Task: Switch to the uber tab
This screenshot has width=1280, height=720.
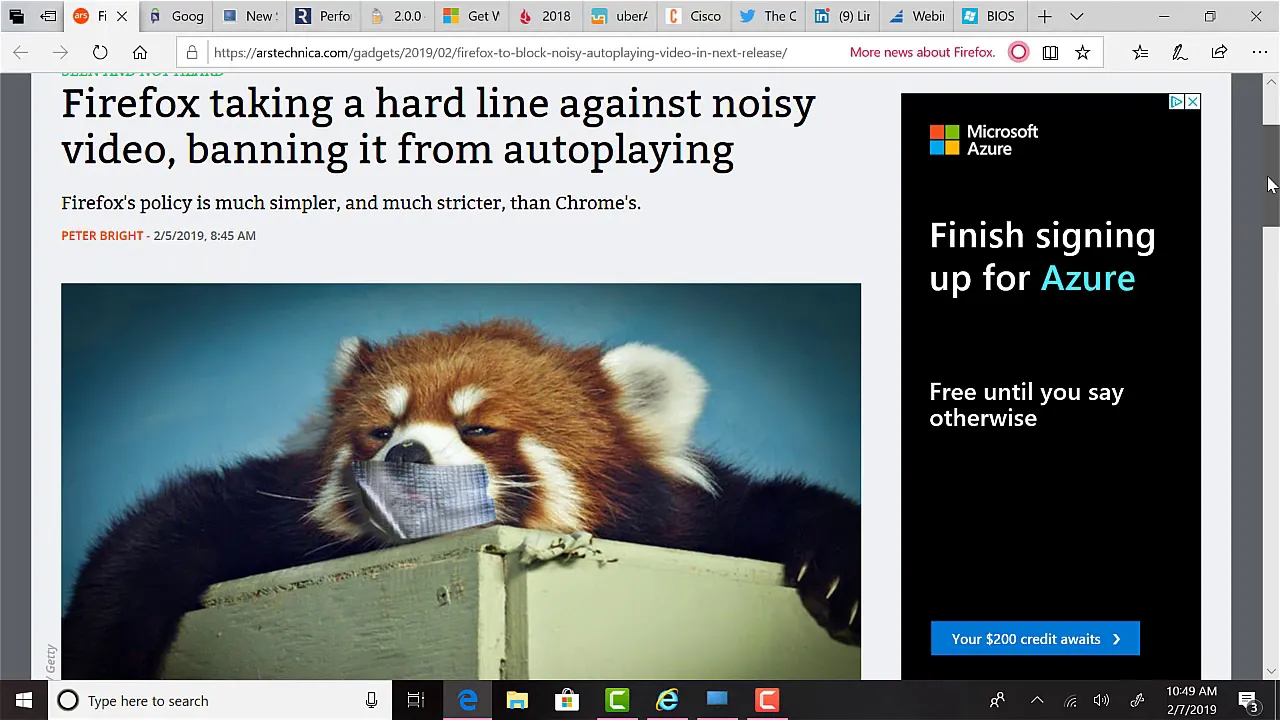Action: (620, 16)
